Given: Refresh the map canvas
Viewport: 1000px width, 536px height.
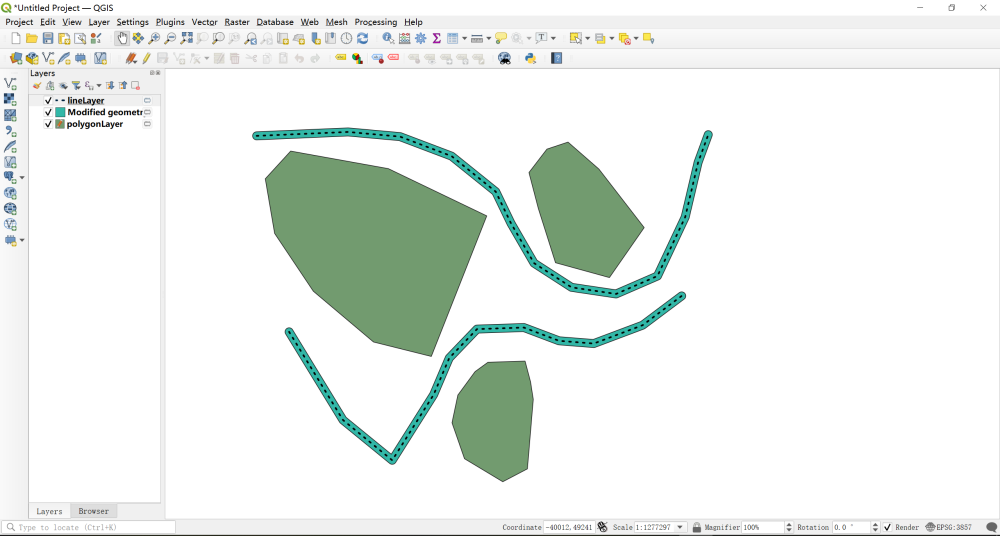Looking at the screenshot, I should pos(362,38).
